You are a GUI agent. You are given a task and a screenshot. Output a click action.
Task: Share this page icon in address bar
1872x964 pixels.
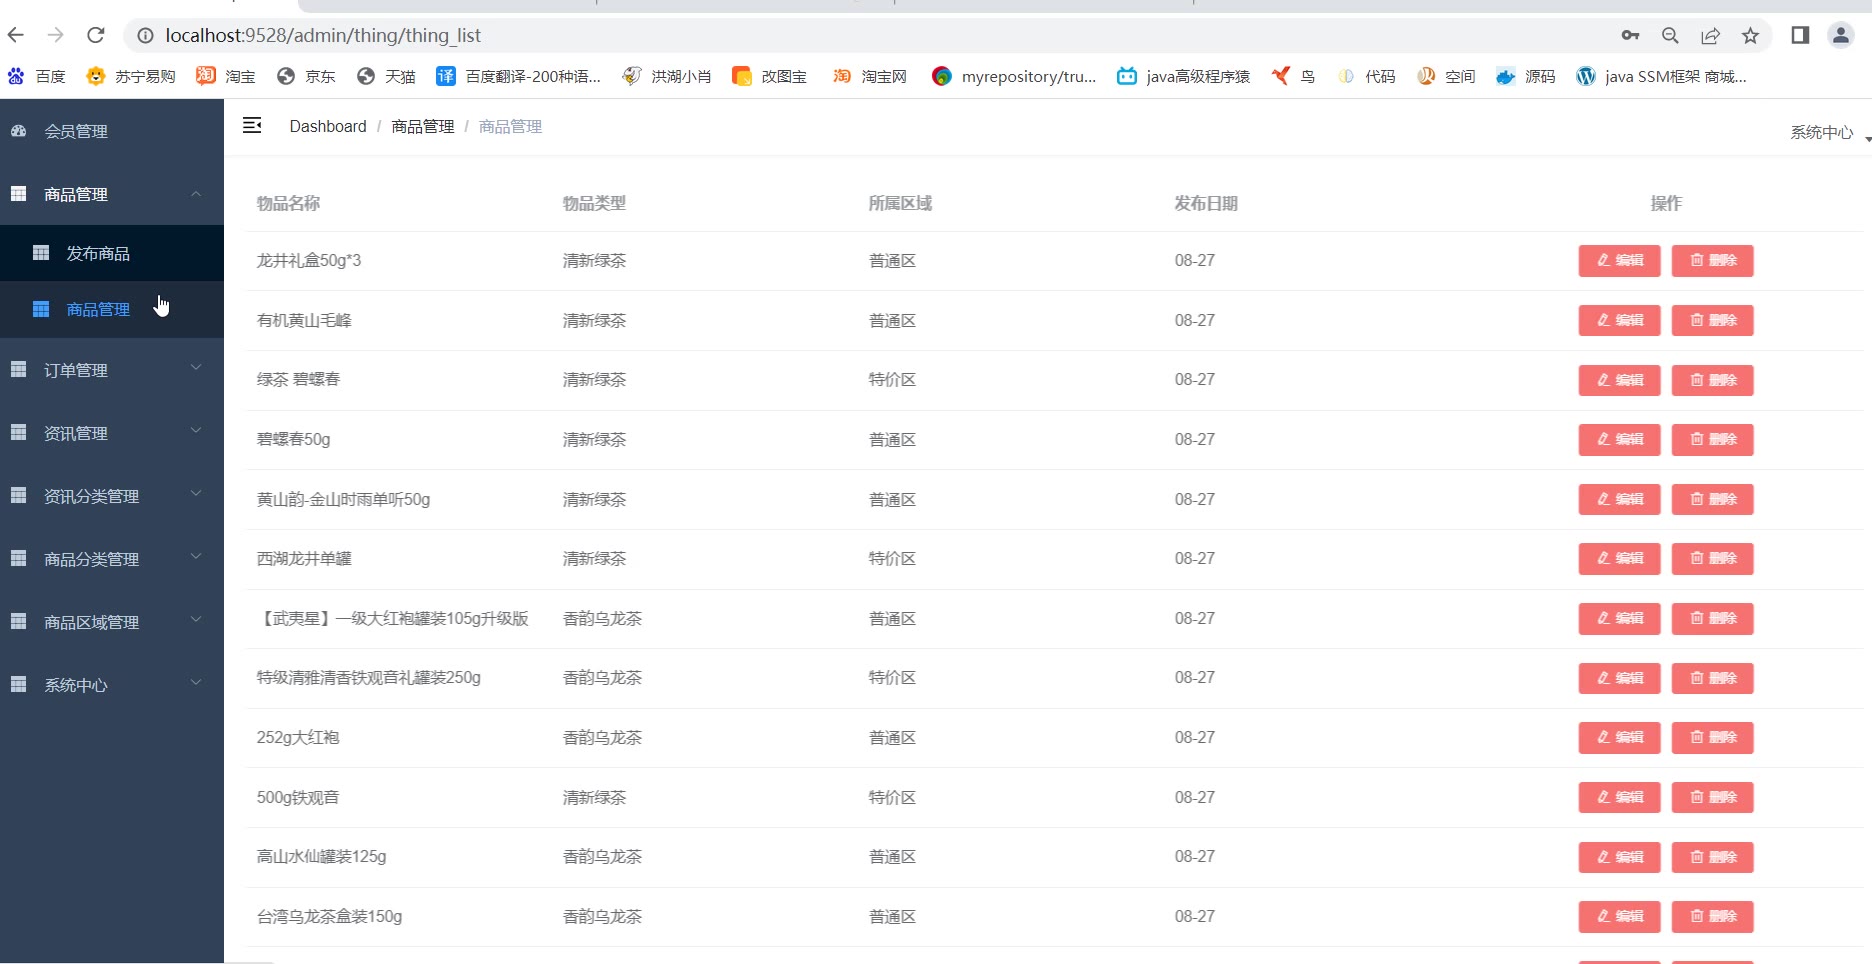pos(1710,36)
